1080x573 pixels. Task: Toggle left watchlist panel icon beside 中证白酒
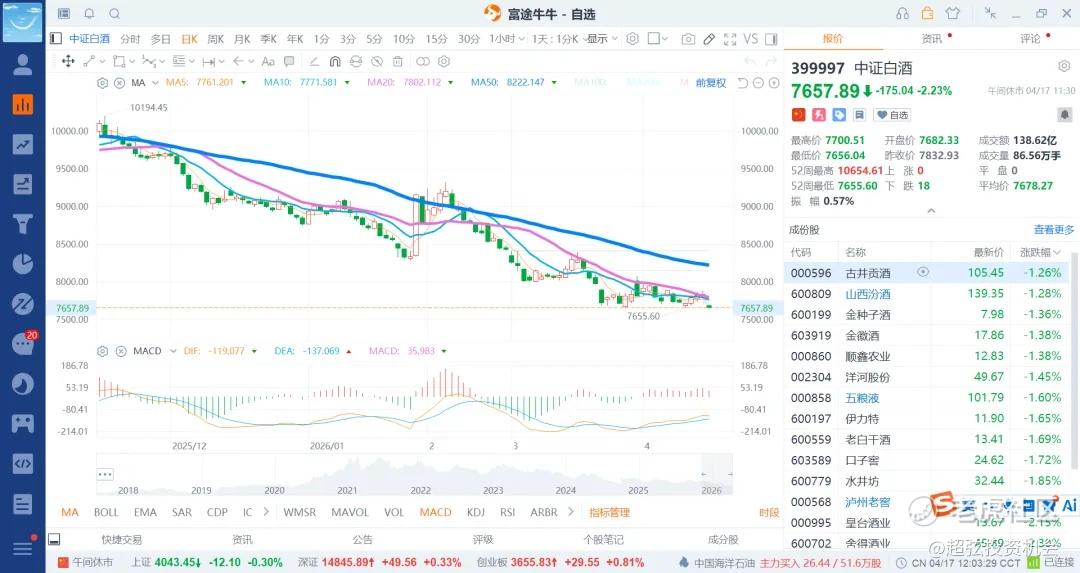[56, 39]
